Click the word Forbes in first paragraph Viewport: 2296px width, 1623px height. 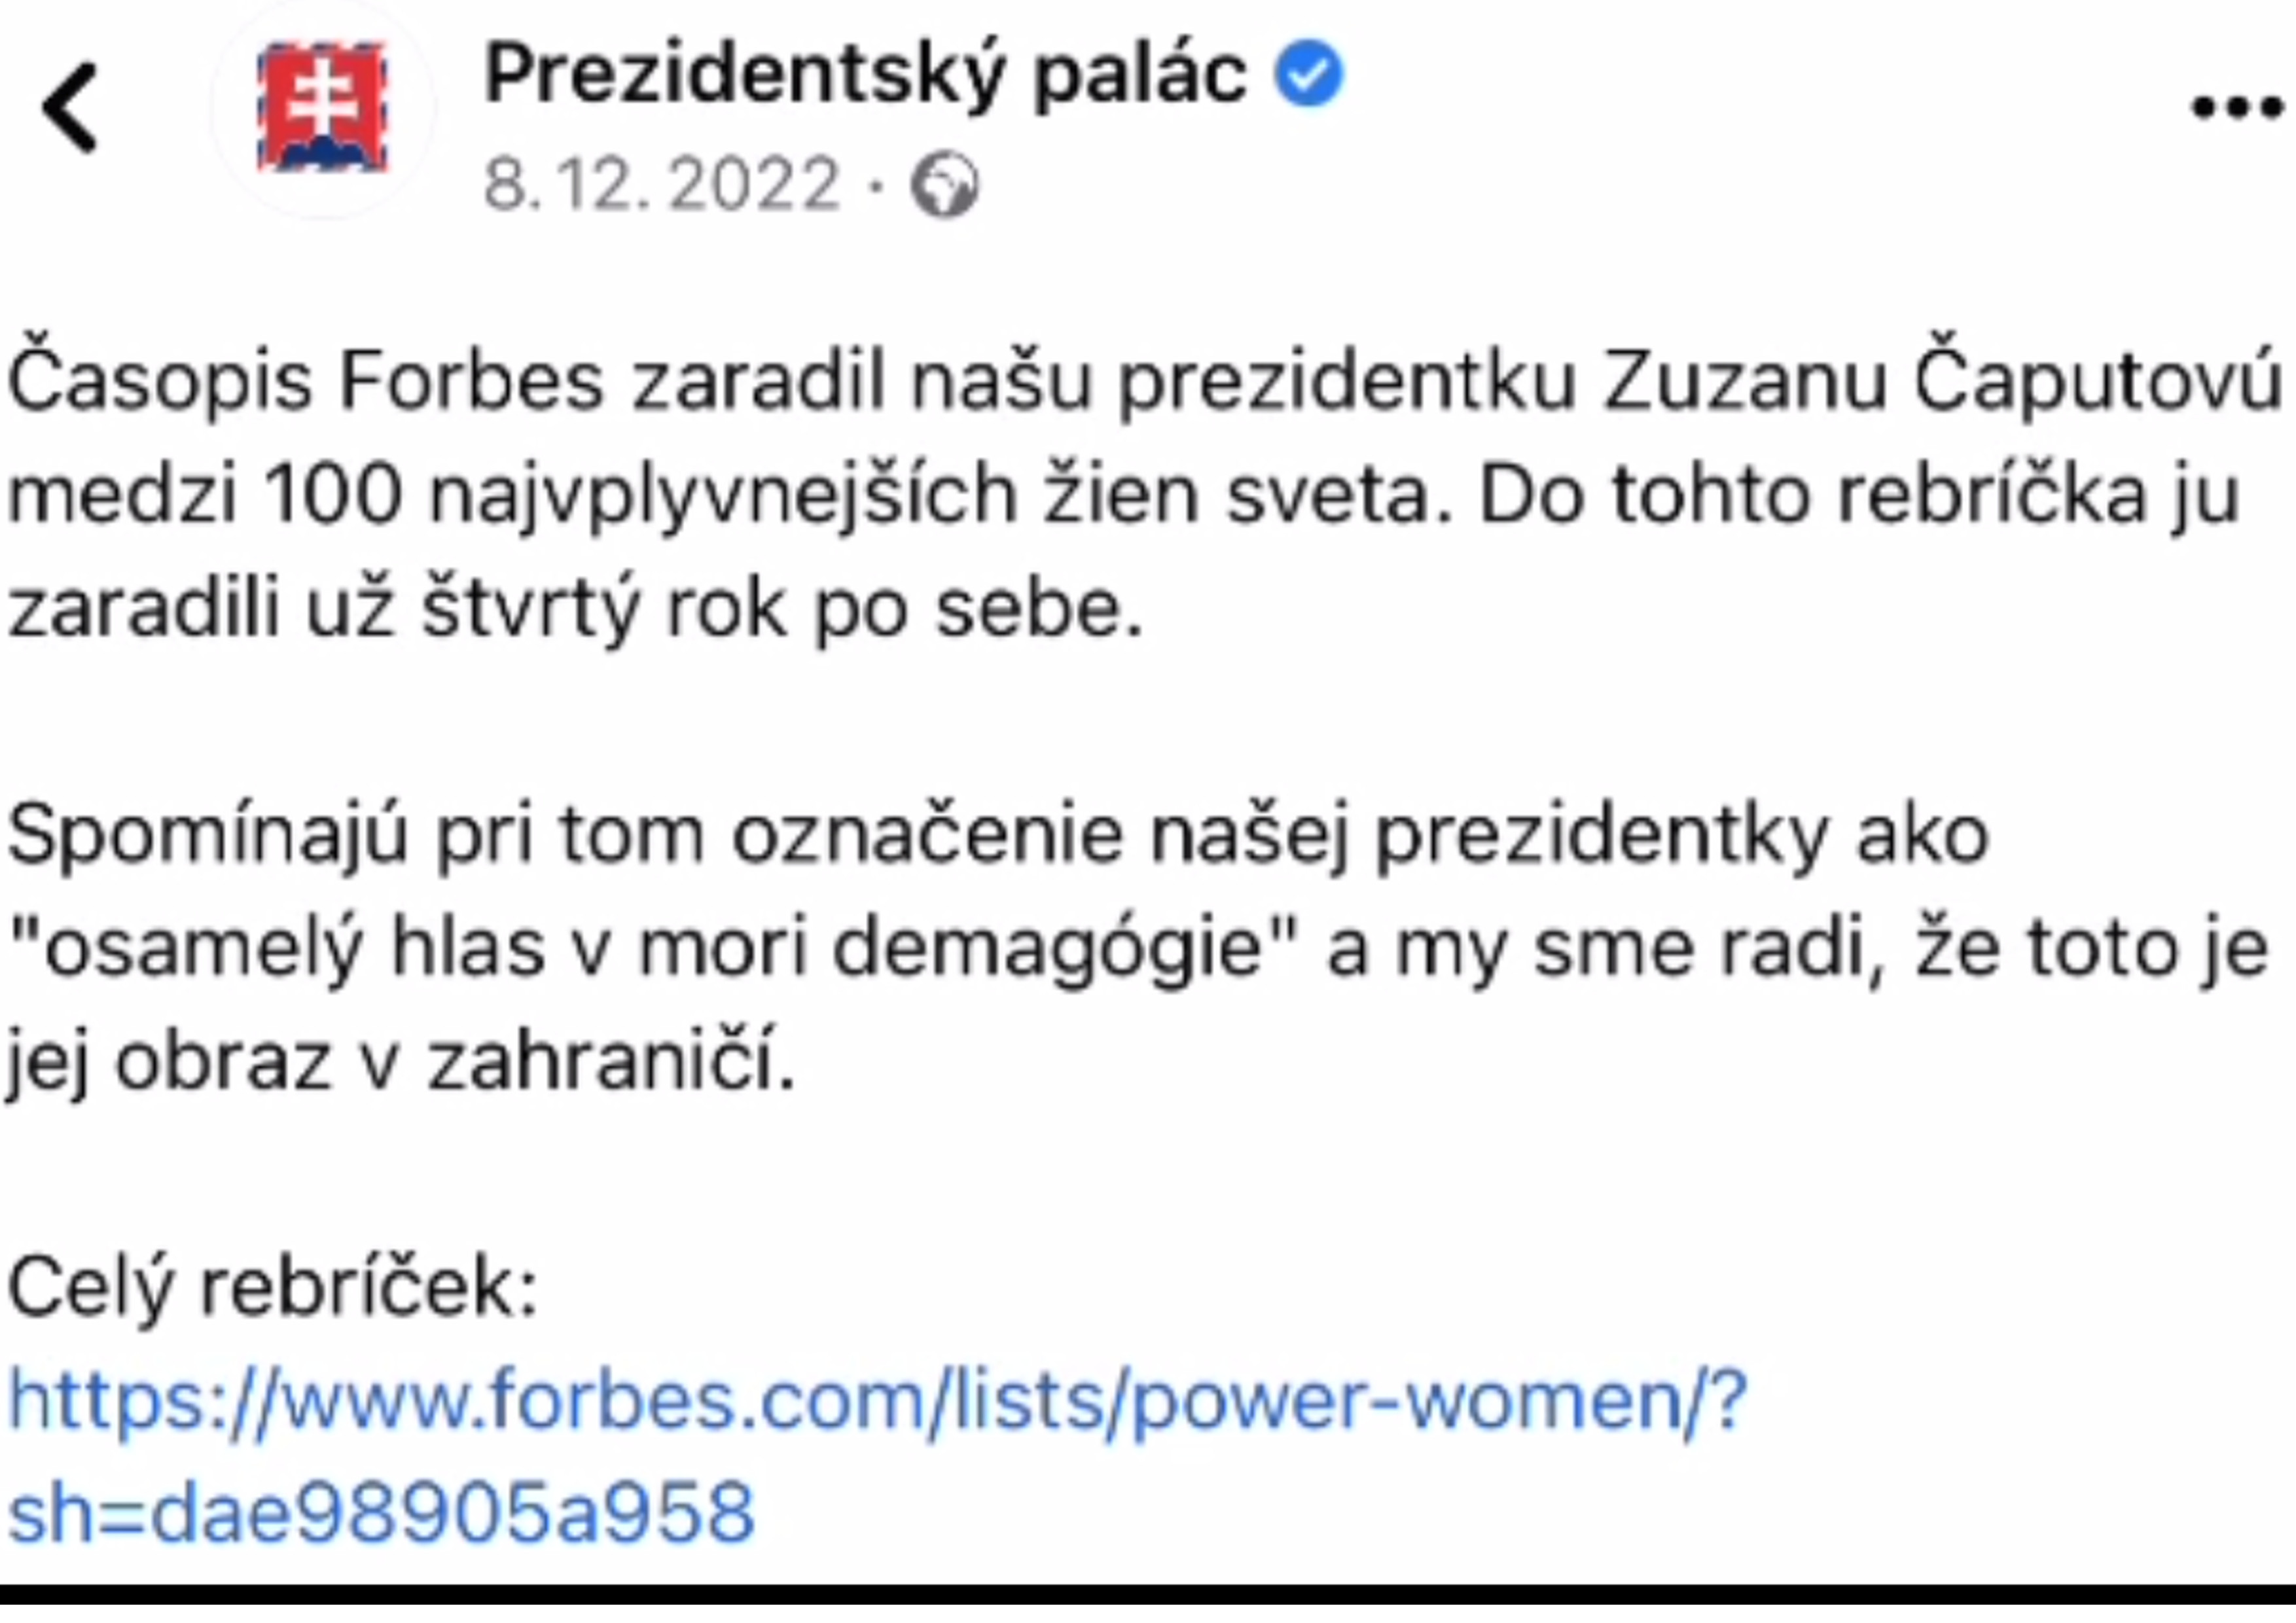[x=472, y=382]
